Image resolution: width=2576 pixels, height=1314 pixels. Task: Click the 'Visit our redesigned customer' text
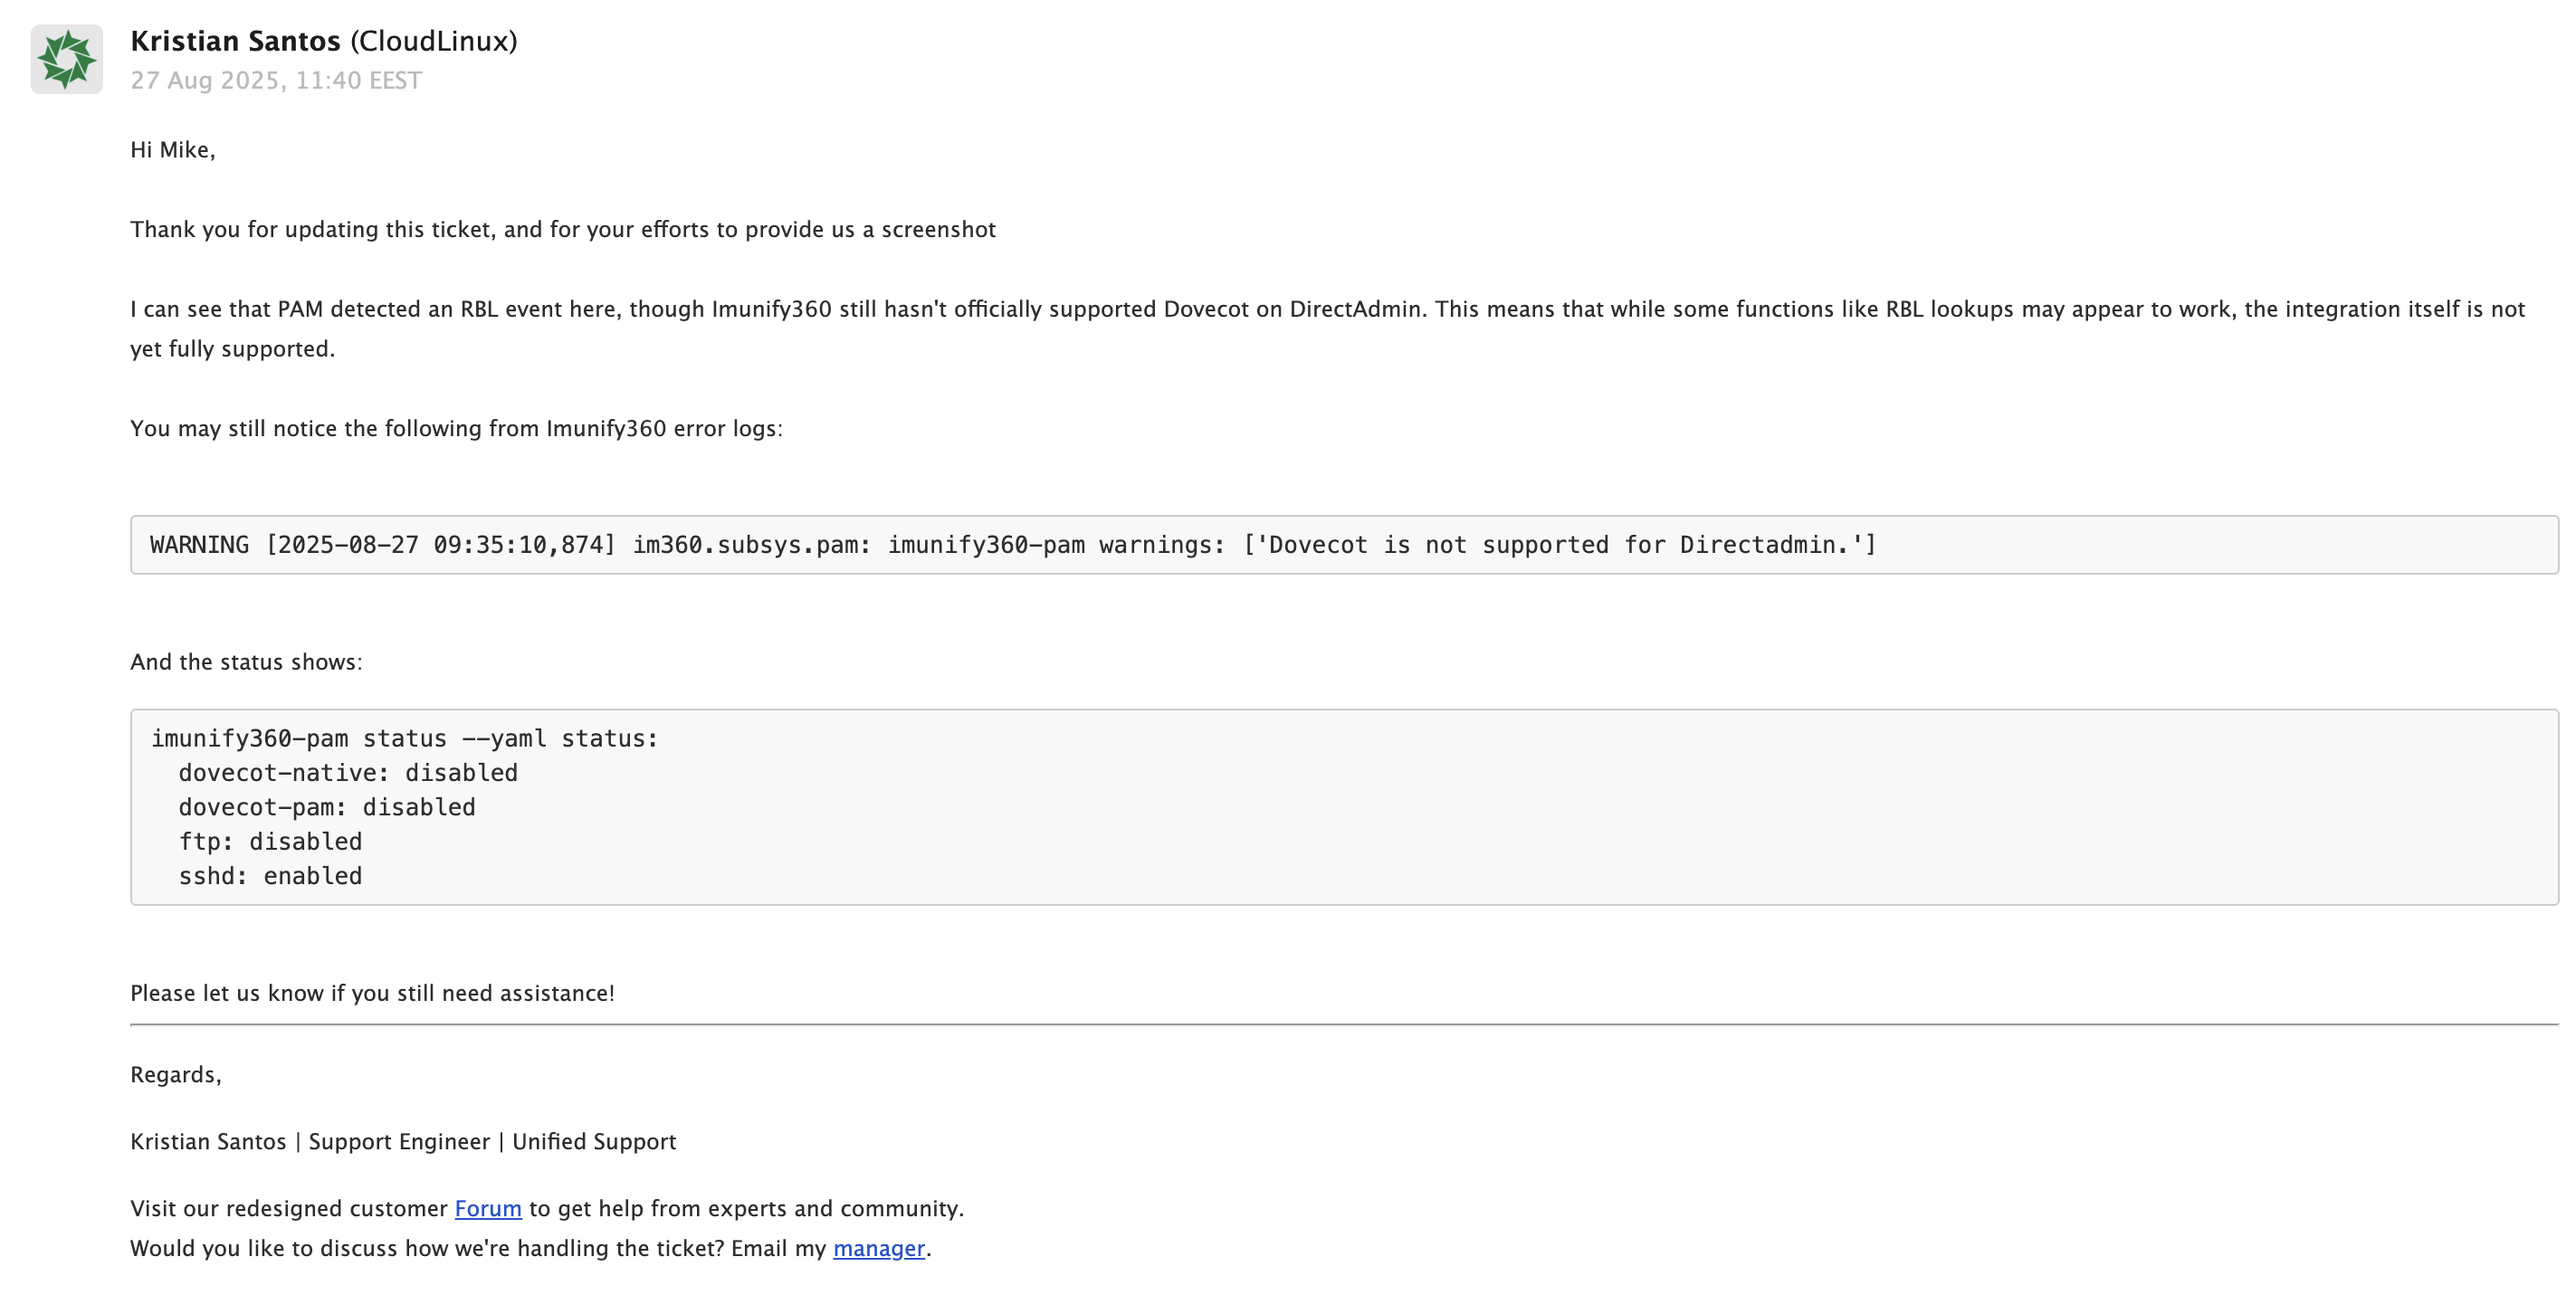[x=289, y=1208]
